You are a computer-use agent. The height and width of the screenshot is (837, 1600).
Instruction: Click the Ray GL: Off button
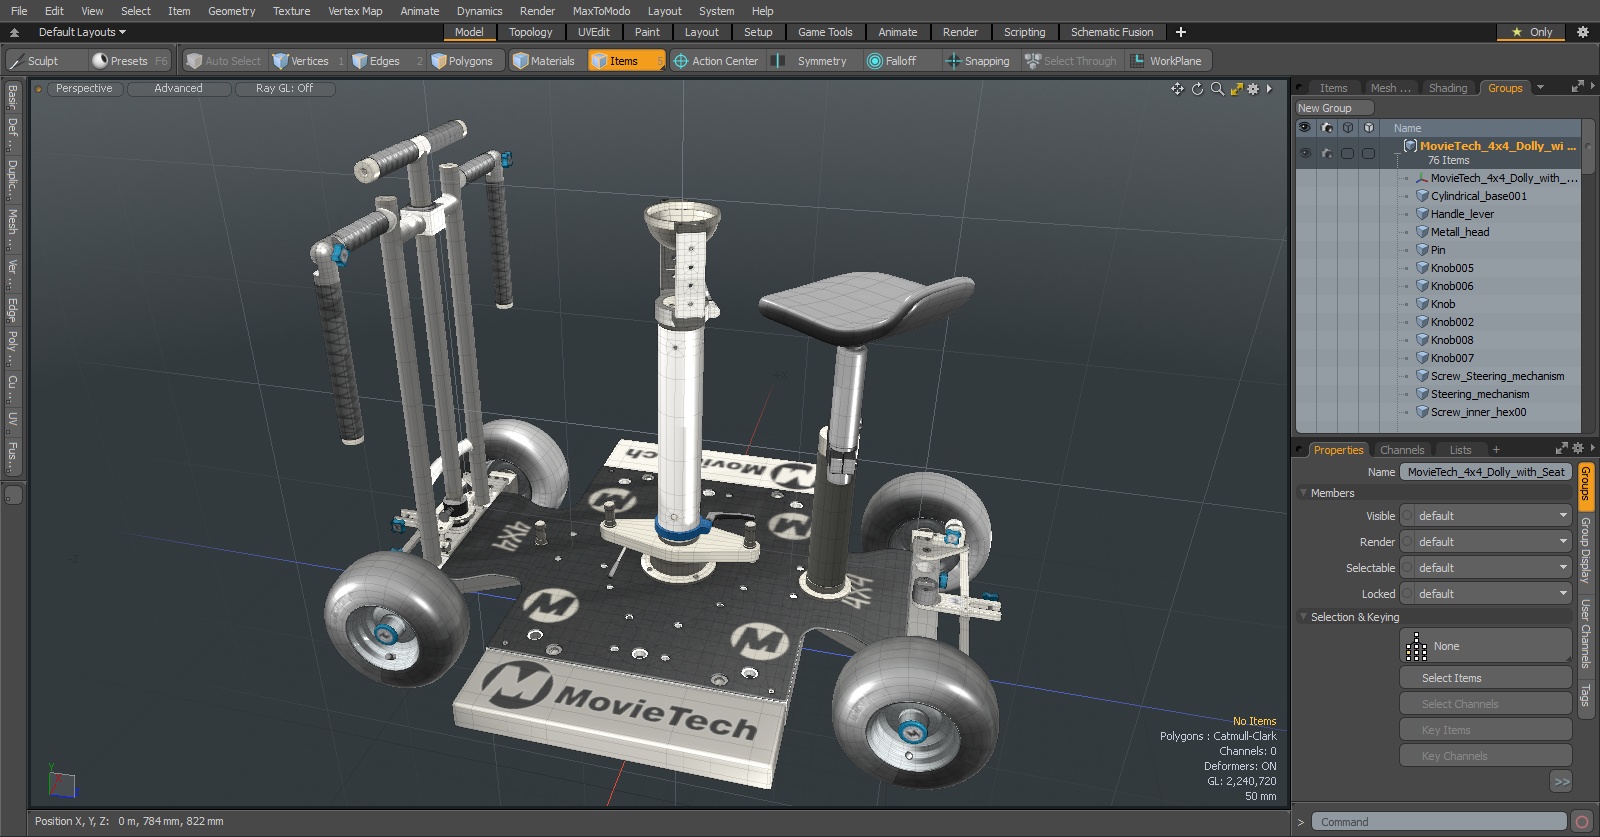[x=284, y=88]
